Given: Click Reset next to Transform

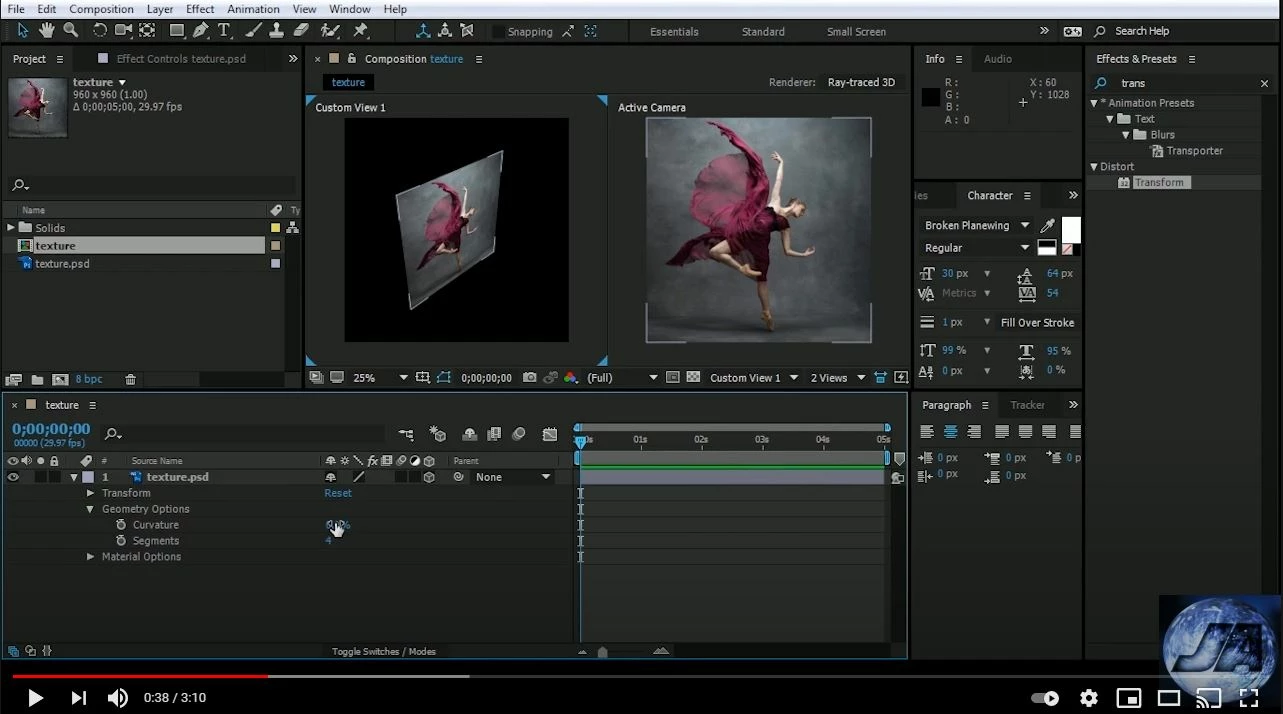Looking at the screenshot, I should (x=338, y=493).
